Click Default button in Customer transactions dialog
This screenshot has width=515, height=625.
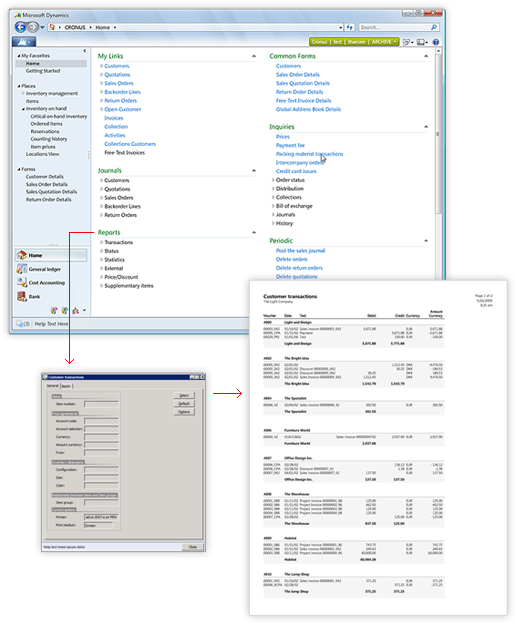pos(184,403)
